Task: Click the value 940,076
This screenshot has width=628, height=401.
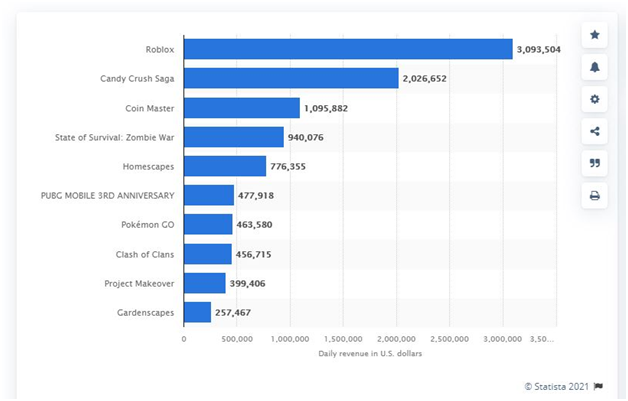Action: pos(306,137)
